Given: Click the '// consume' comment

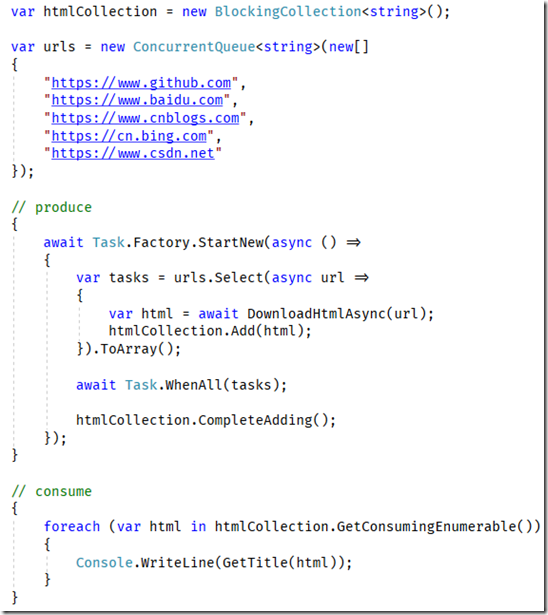Looking at the screenshot, I should [x=51, y=491].
